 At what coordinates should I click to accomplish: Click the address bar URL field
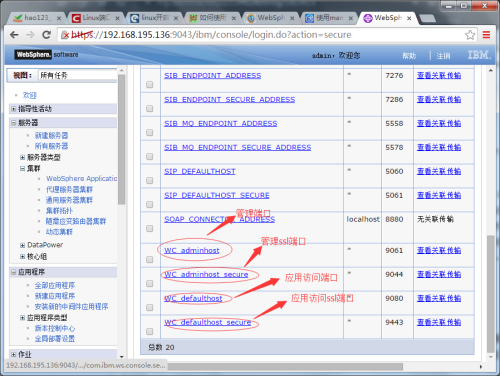[x=267, y=35]
